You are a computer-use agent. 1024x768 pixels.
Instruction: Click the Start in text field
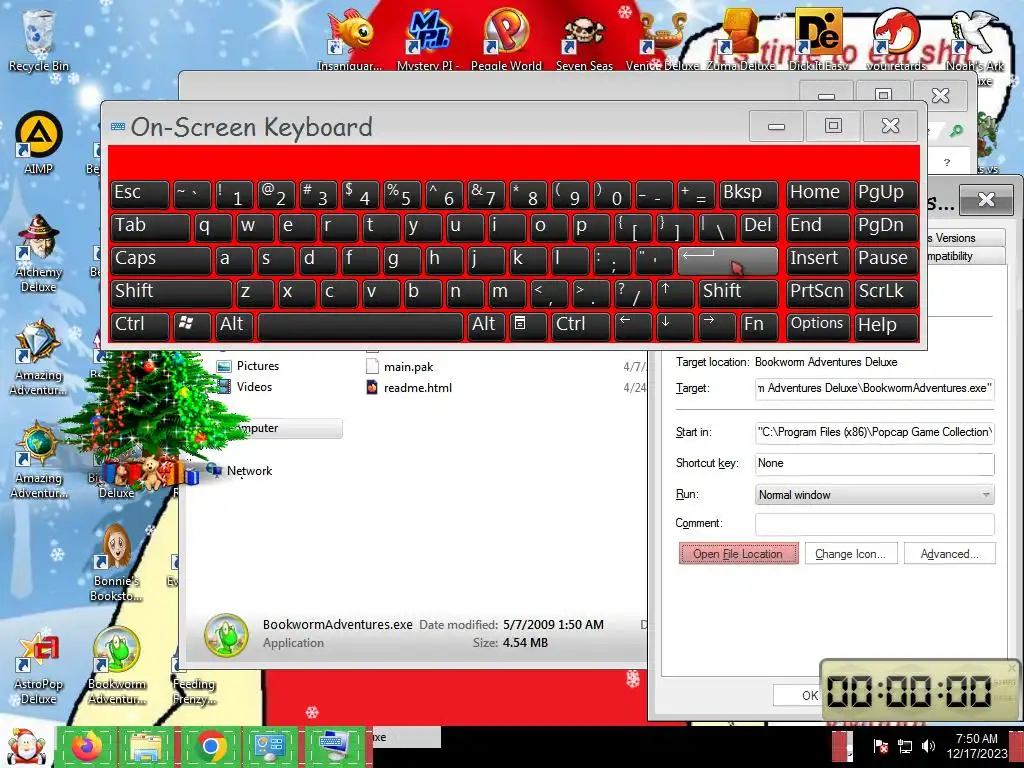tap(874, 432)
